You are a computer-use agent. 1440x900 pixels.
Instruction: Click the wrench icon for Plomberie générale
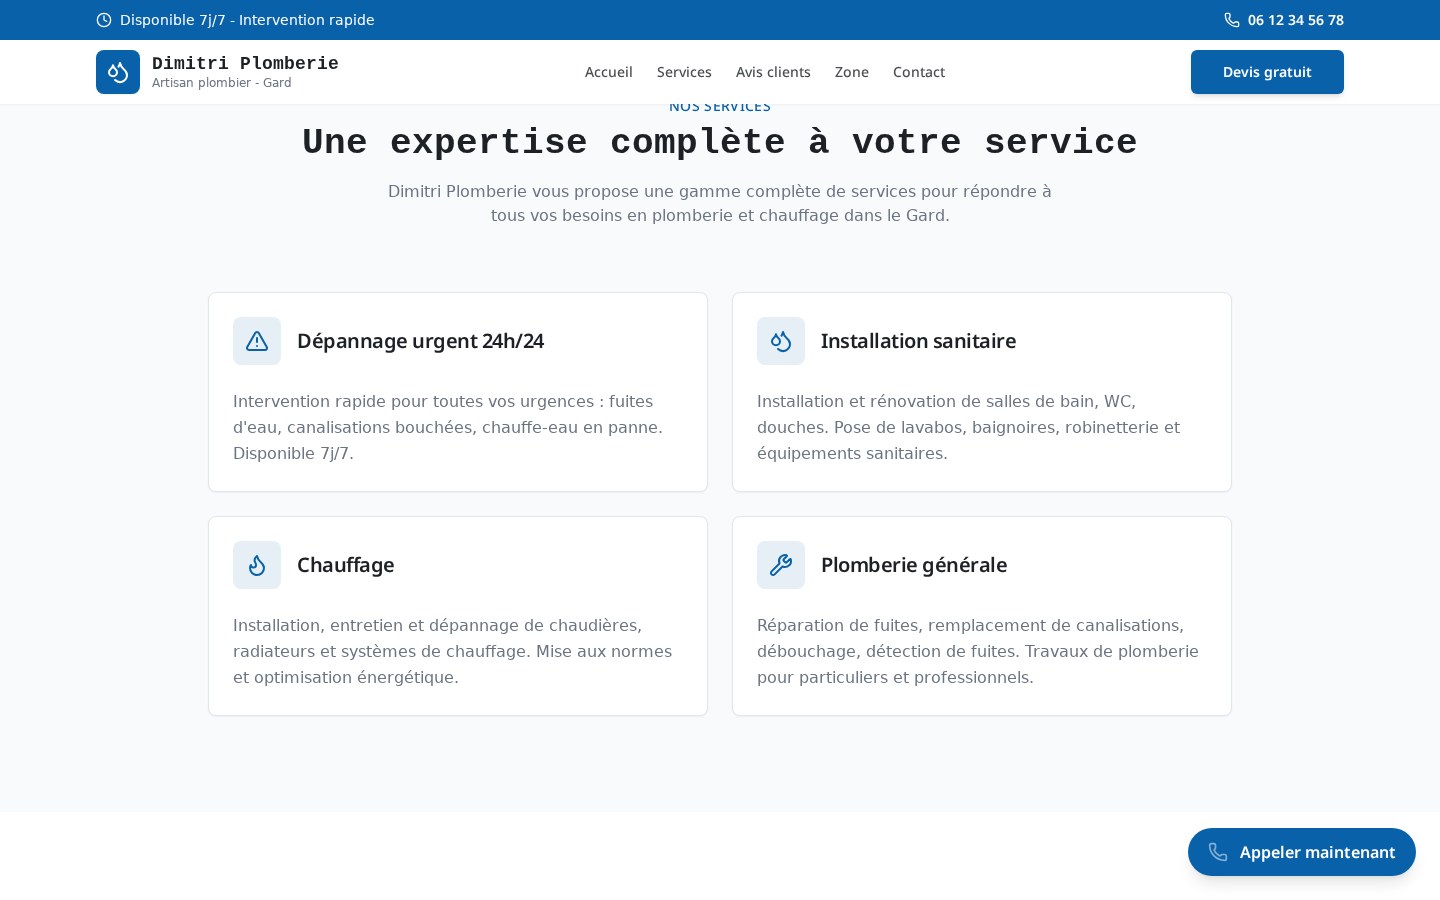[781, 565]
